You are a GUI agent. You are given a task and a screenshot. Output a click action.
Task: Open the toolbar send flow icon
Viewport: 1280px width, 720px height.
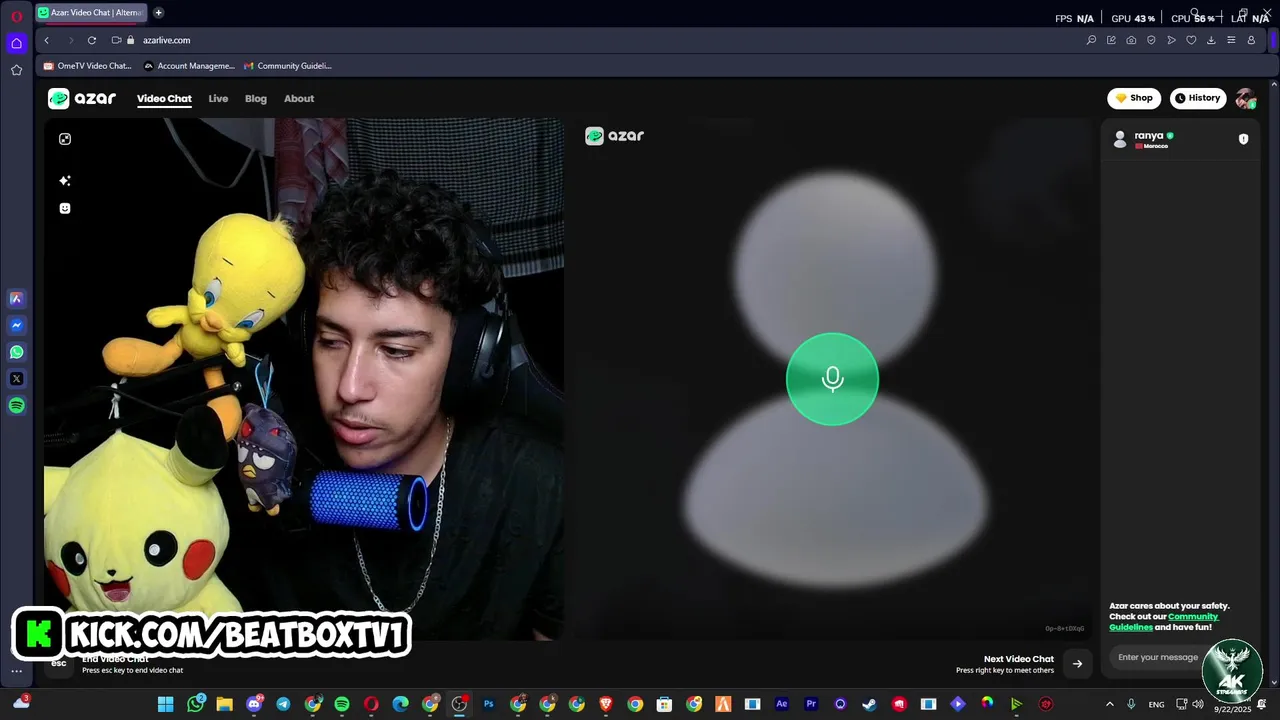[x=1171, y=40]
